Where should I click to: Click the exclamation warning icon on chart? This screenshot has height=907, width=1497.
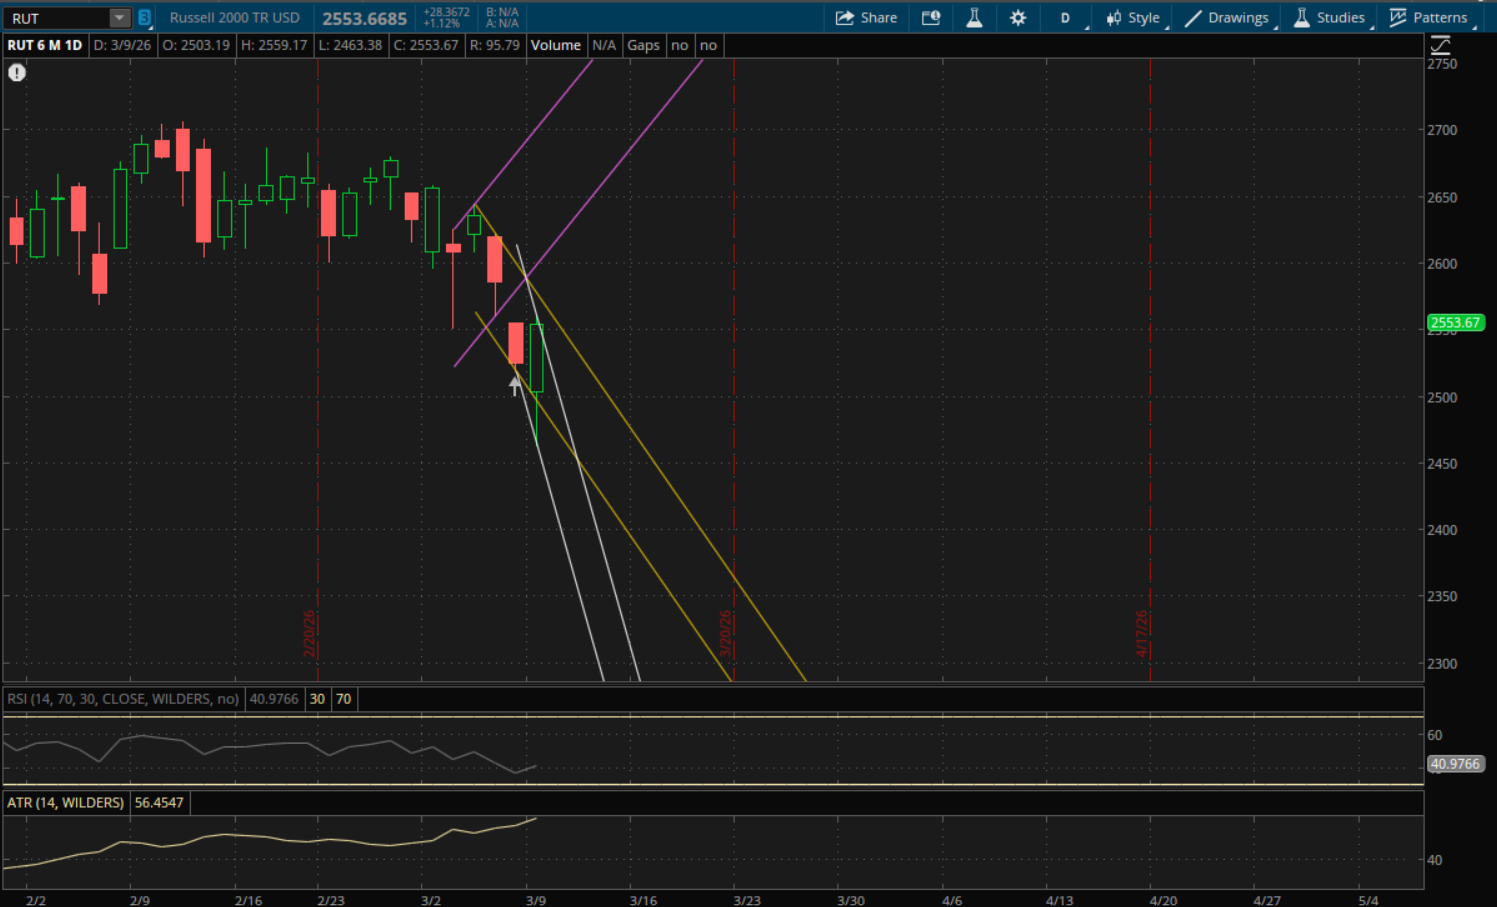[x=17, y=72]
